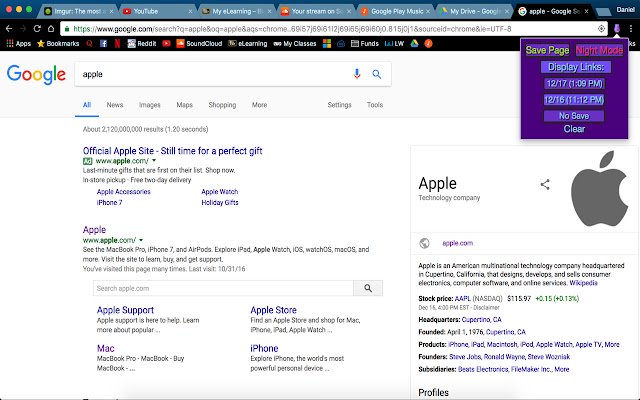The image size is (640, 400).
Task: Click the globe icon beside apple.com
Action: pos(424,243)
